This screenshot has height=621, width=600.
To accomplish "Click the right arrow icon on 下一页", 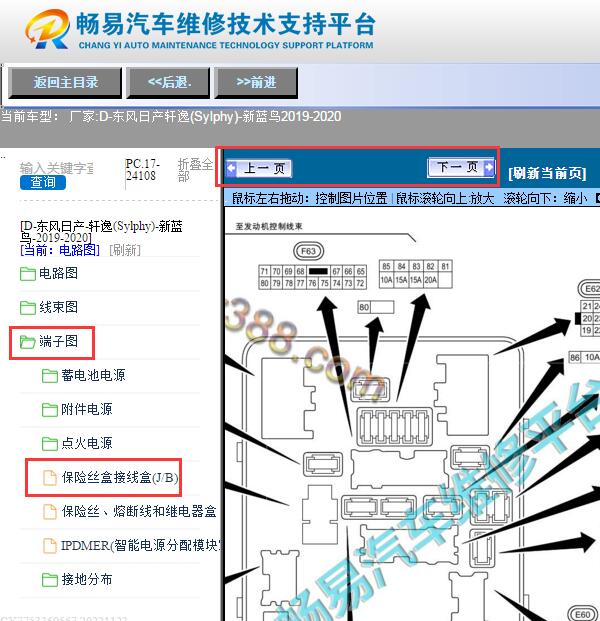I will 489,167.
